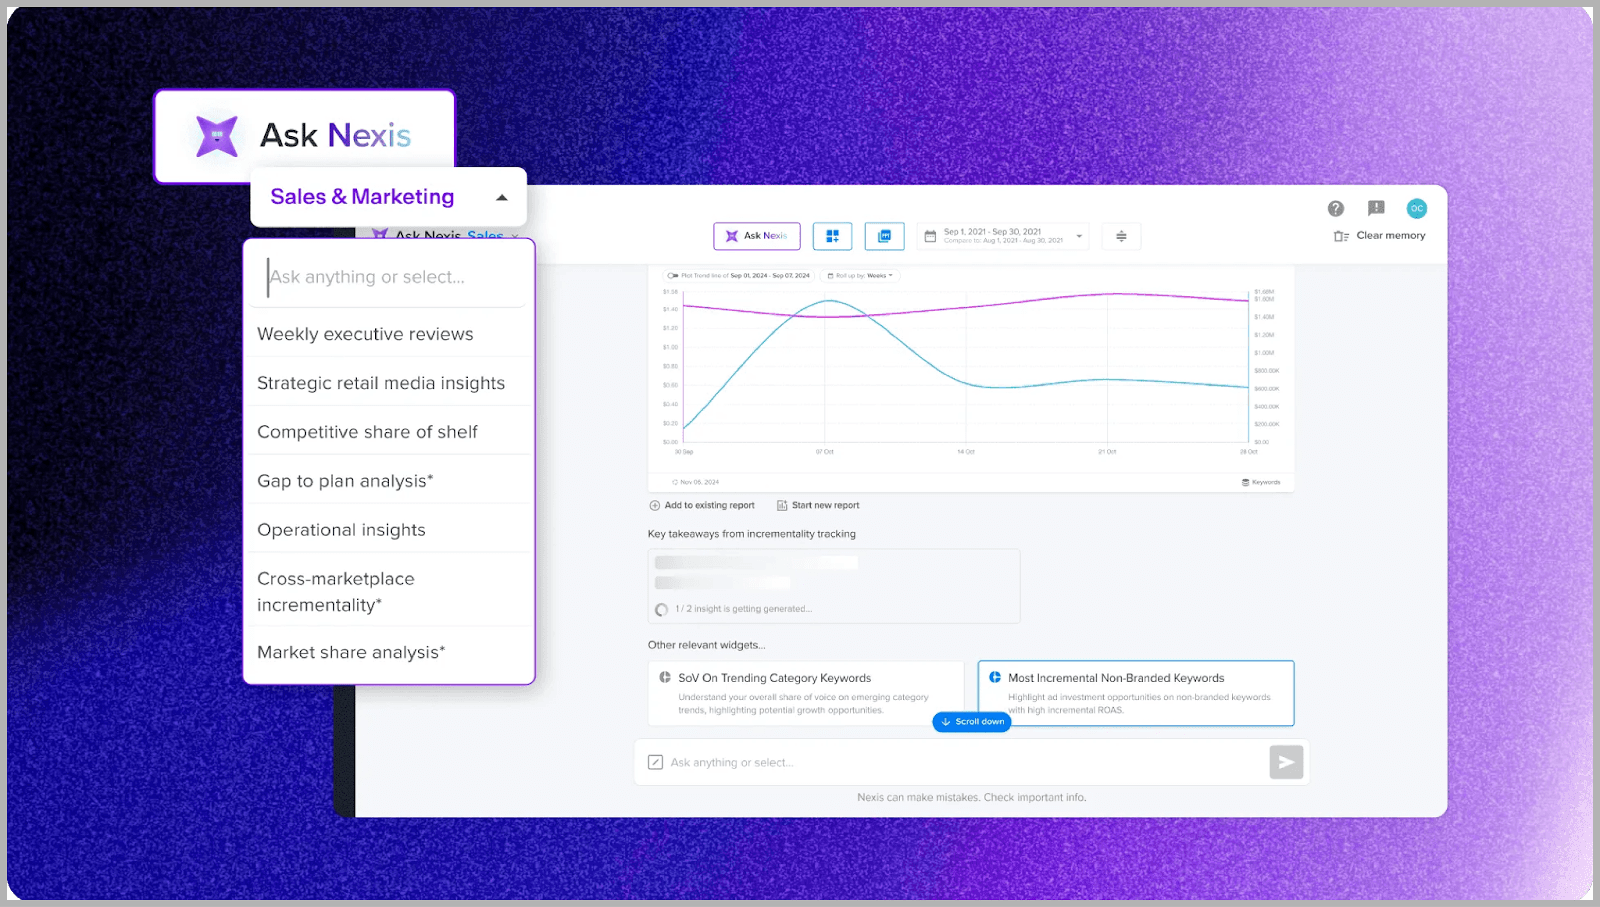The height and width of the screenshot is (907, 1600).
Task: Select Strategic retail media insights option
Action: pyautogui.click(x=388, y=383)
